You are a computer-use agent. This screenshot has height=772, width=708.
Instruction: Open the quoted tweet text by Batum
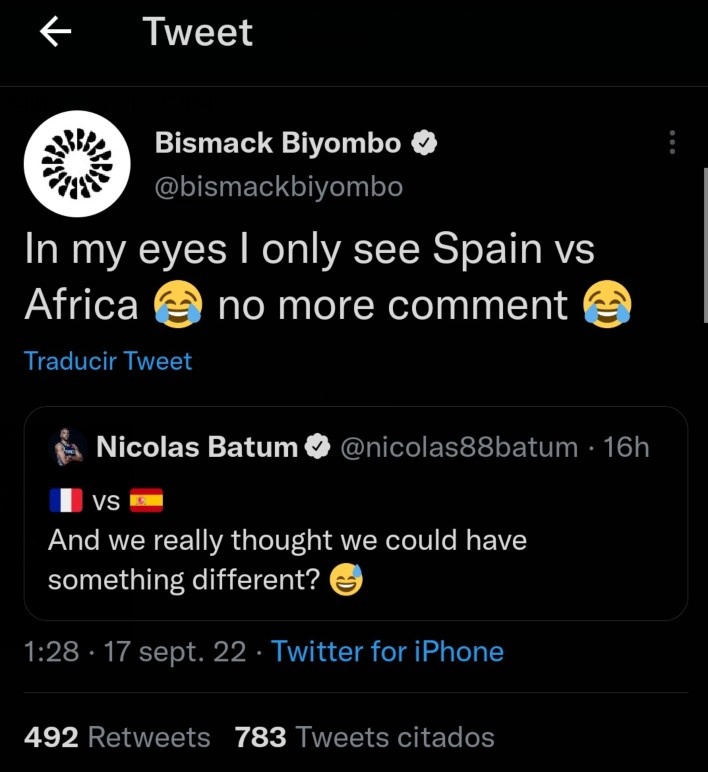287,560
